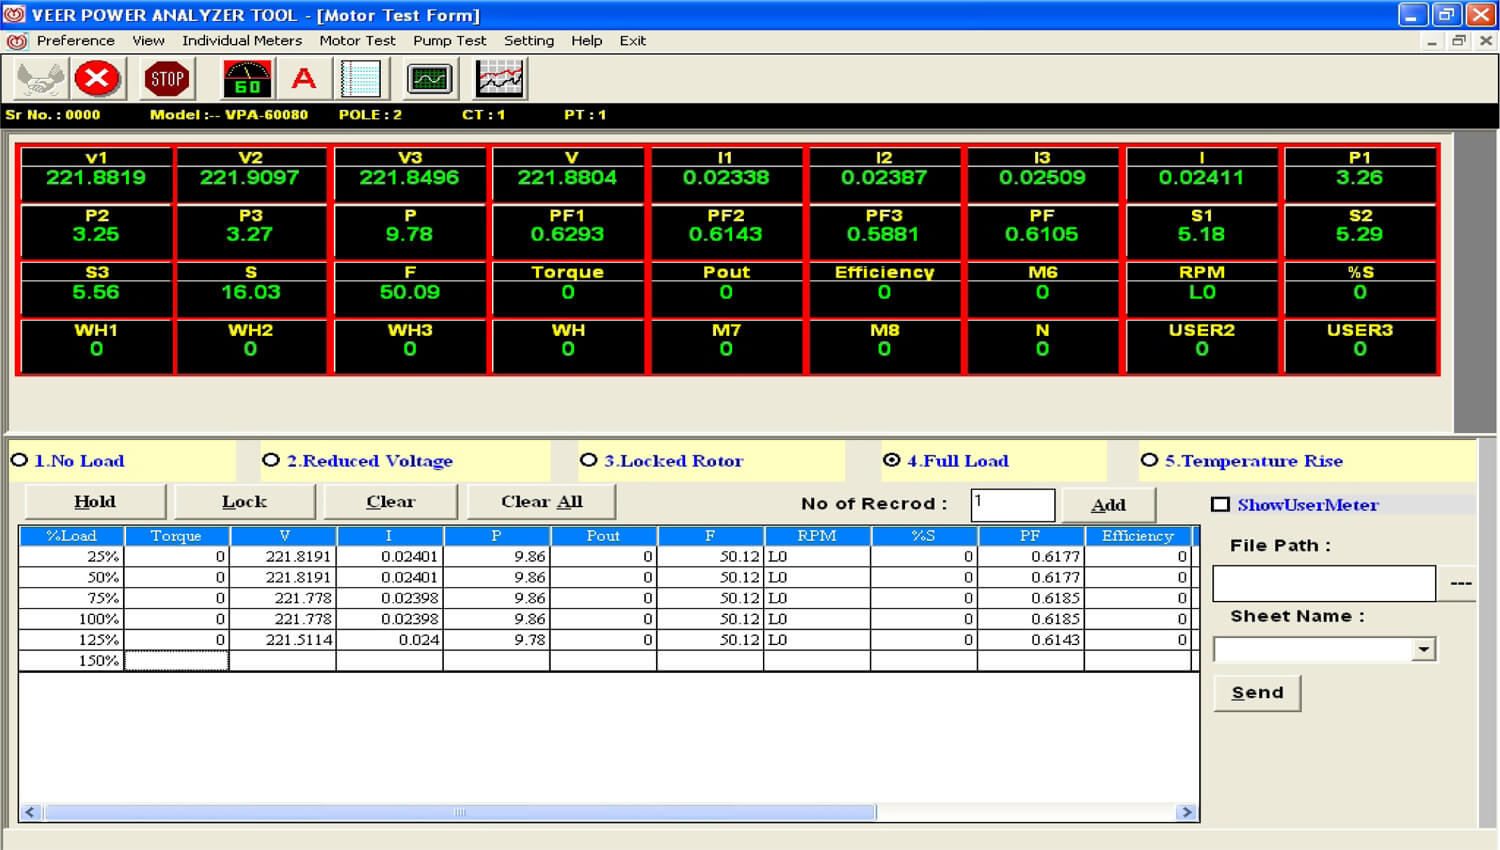Enable the ShowUserMeter checkbox
The image size is (1500, 850).
point(1220,505)
